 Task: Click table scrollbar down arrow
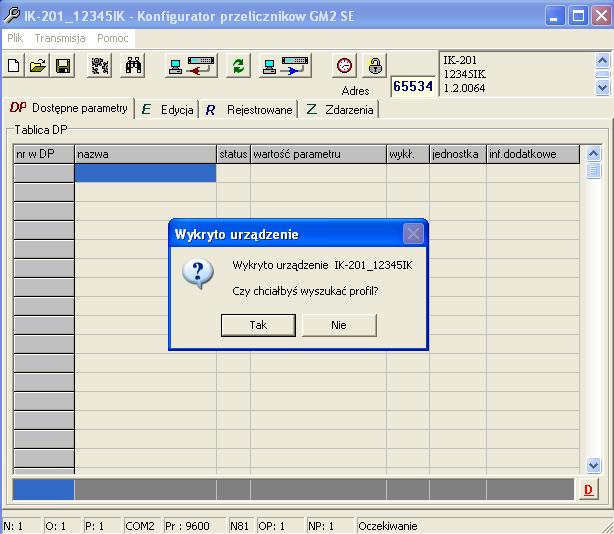click(593, 465)
